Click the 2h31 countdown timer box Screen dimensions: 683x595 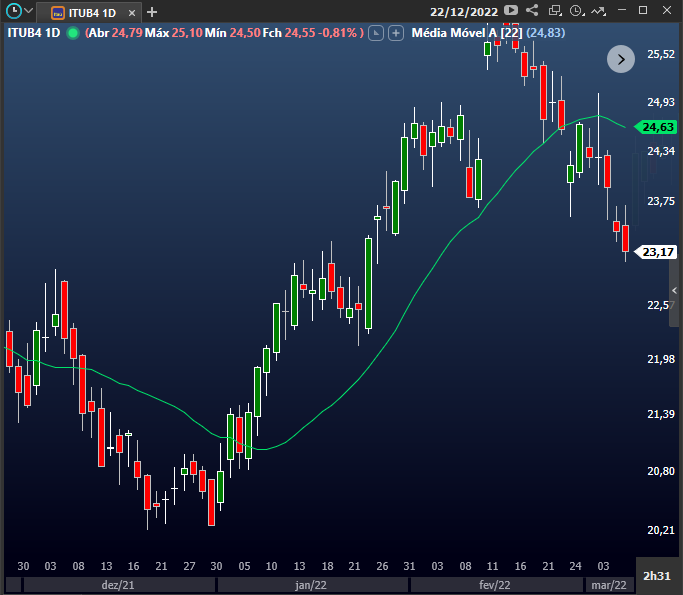point(657,576)
